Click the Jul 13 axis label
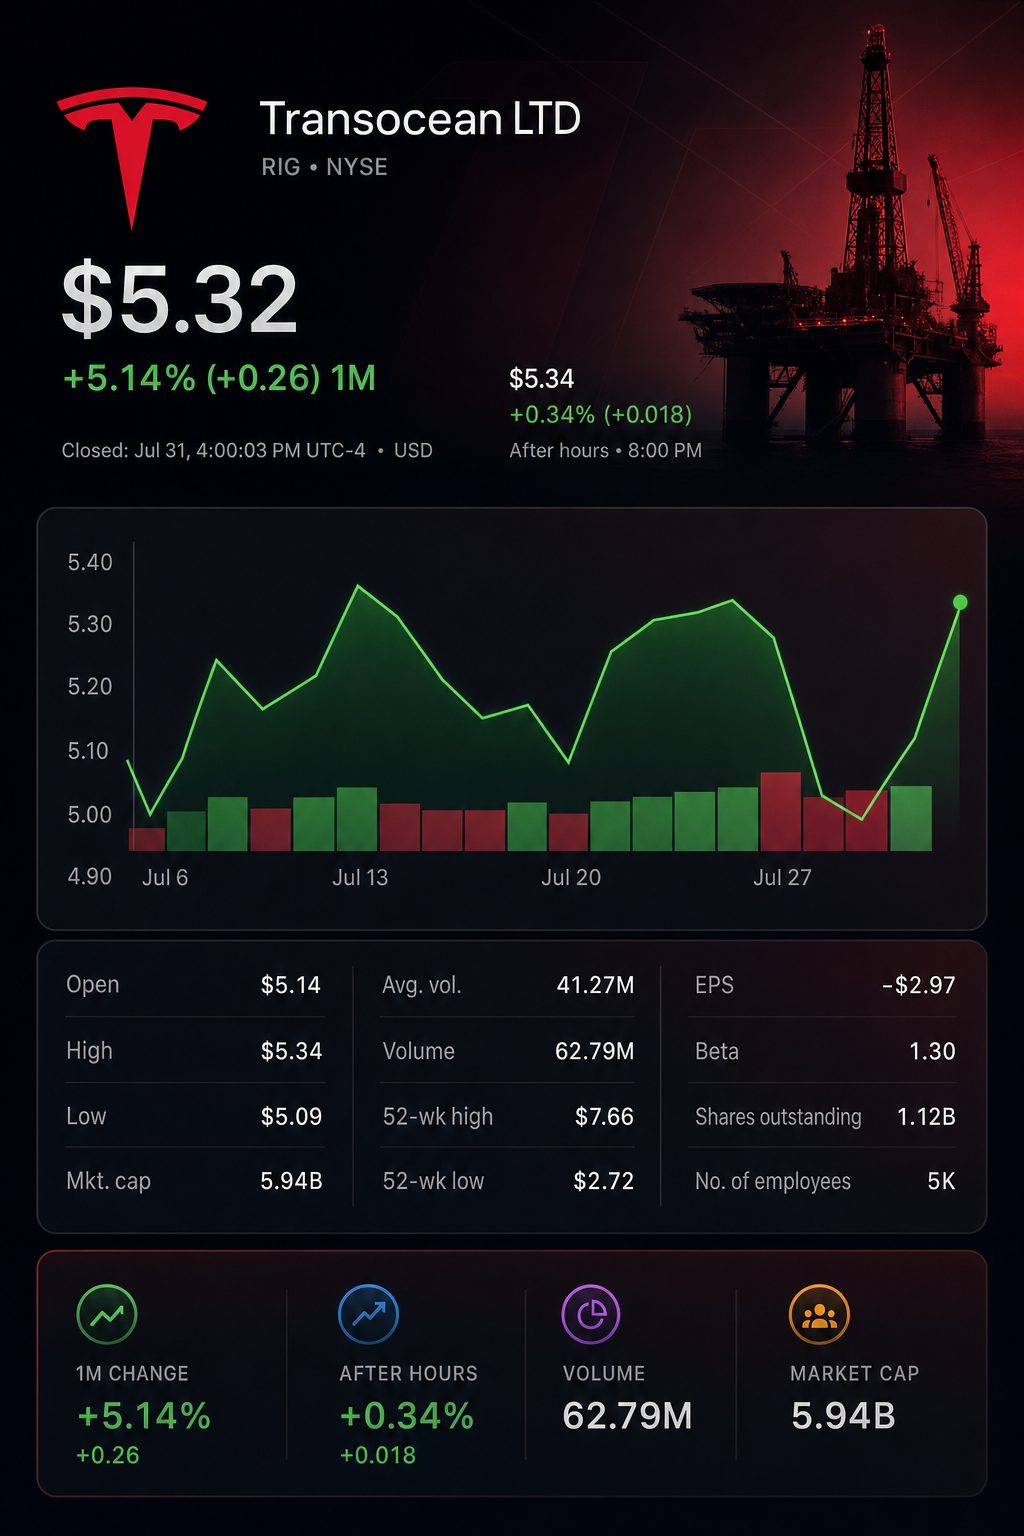Viewport: 1024px width, 1536px height. coord(360,878)
